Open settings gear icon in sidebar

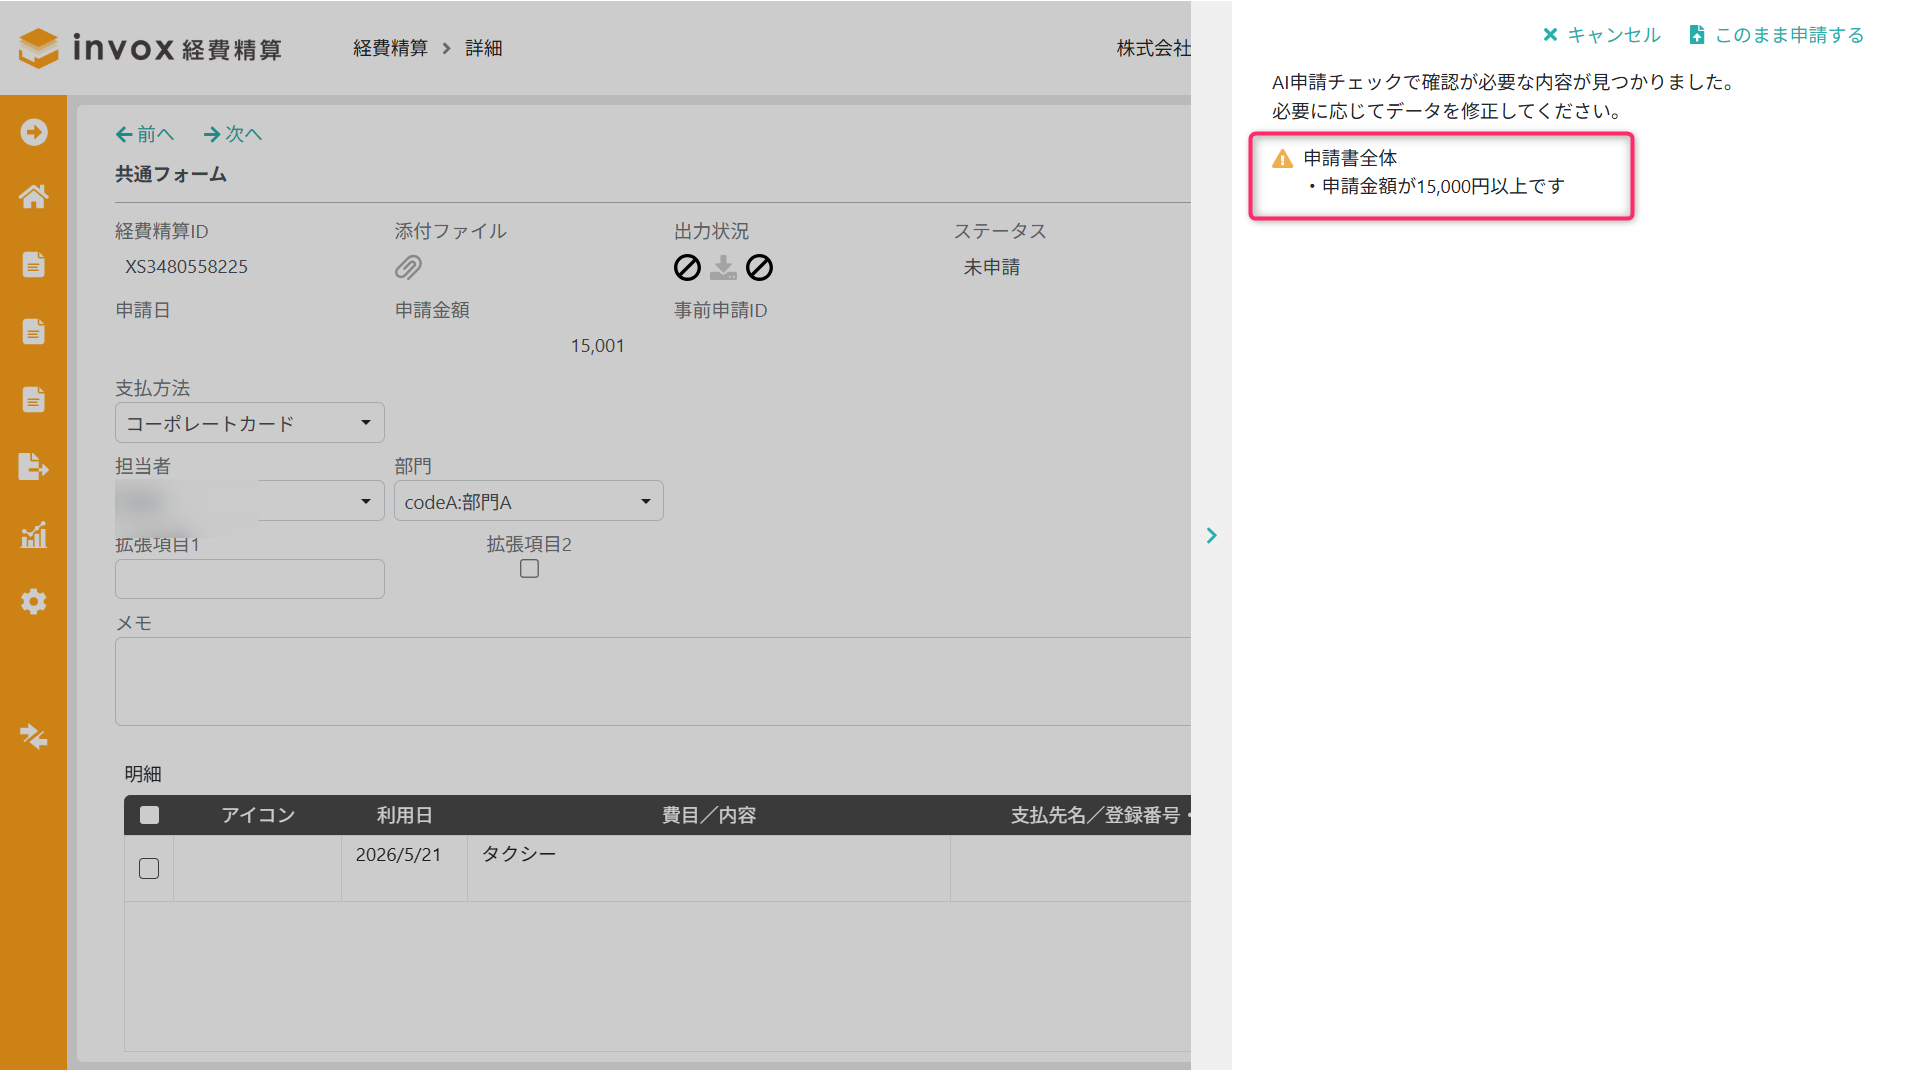34,601
